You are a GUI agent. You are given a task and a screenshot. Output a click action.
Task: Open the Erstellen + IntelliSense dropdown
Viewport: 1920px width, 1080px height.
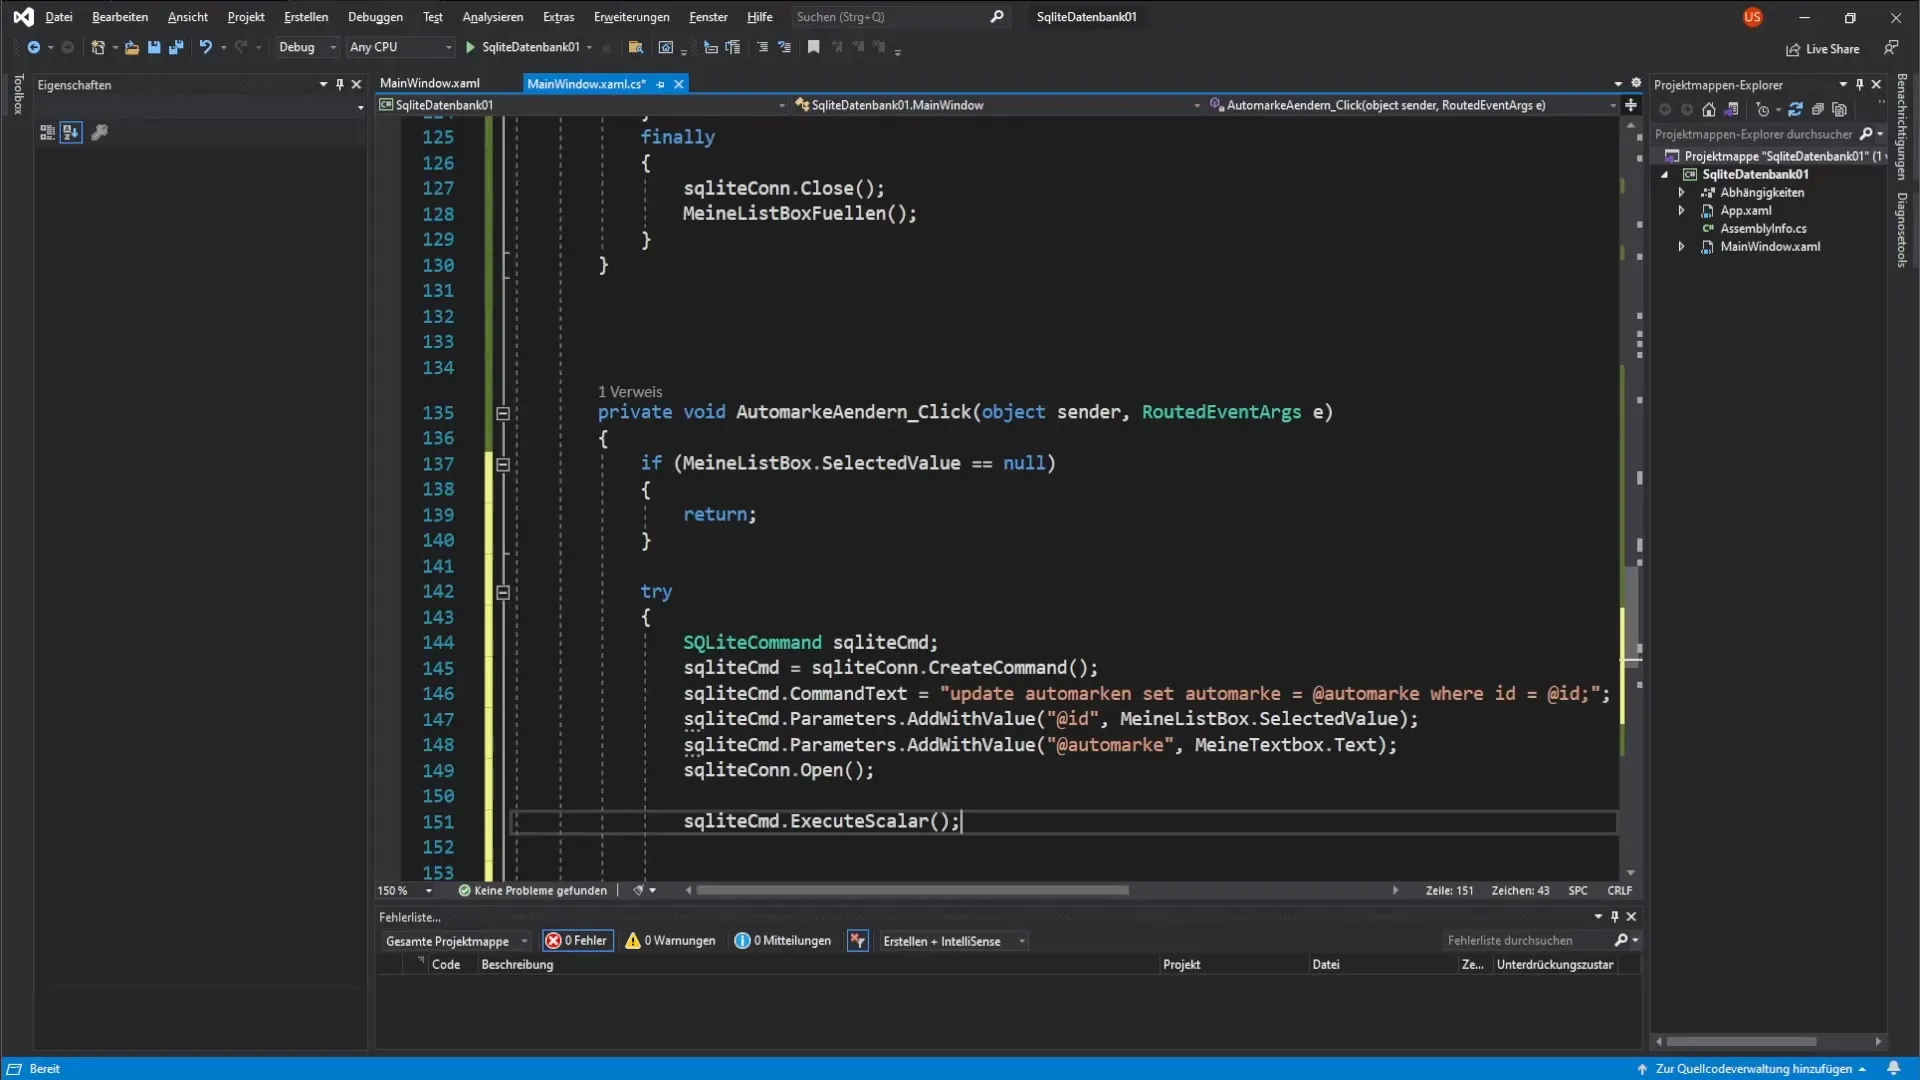tap(953, 941)
